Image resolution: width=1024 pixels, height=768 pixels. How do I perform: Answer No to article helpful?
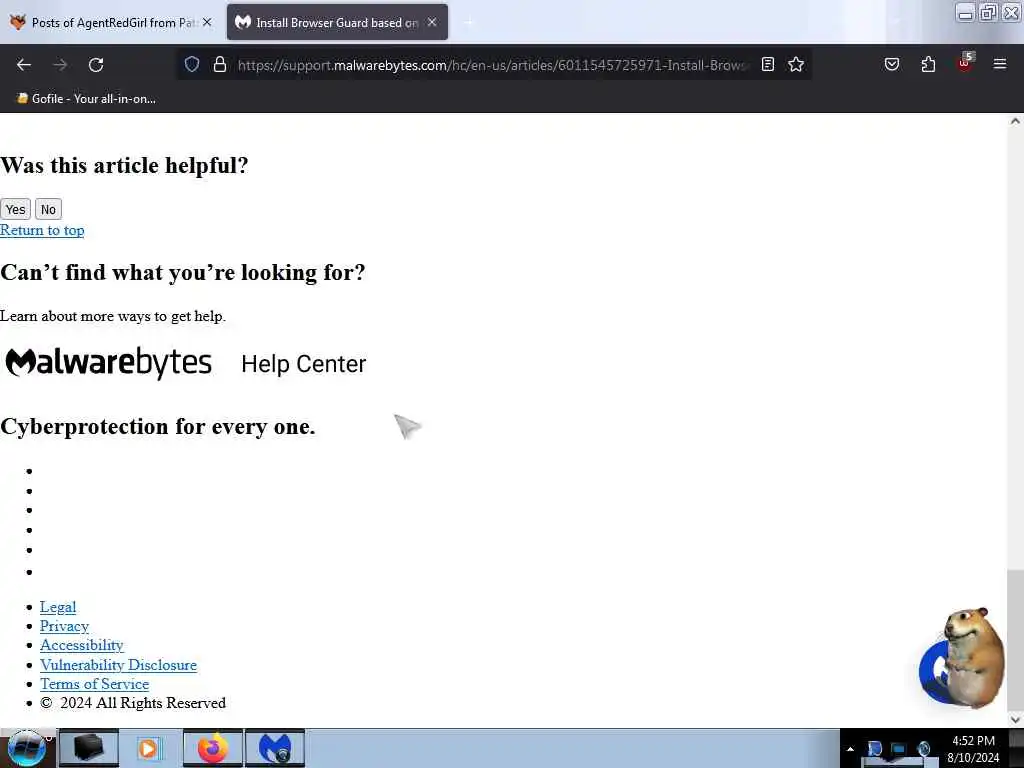pos(48,210)
